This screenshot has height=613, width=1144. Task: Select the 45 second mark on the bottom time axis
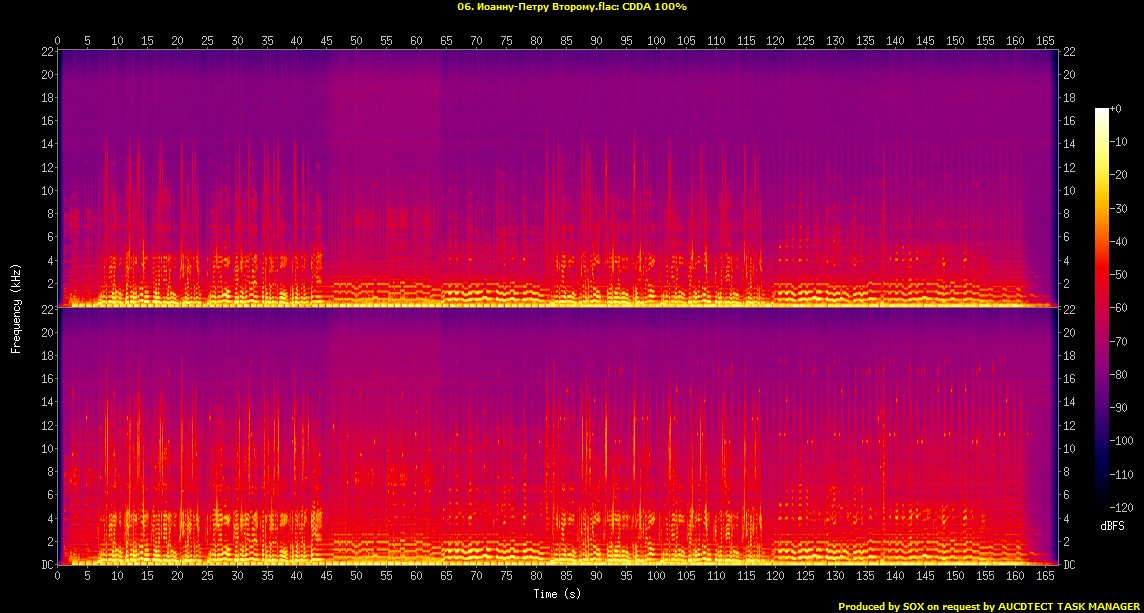[x=326, y=576]
